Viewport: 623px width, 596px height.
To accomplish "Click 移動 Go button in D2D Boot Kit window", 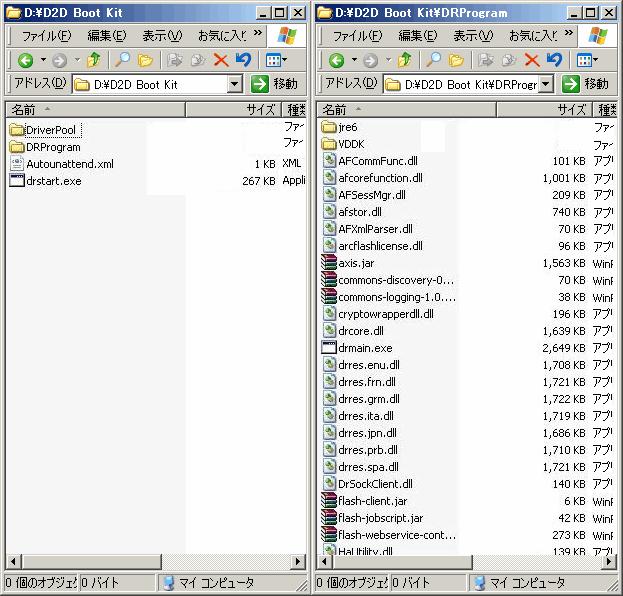I will [x=275, y=84].
